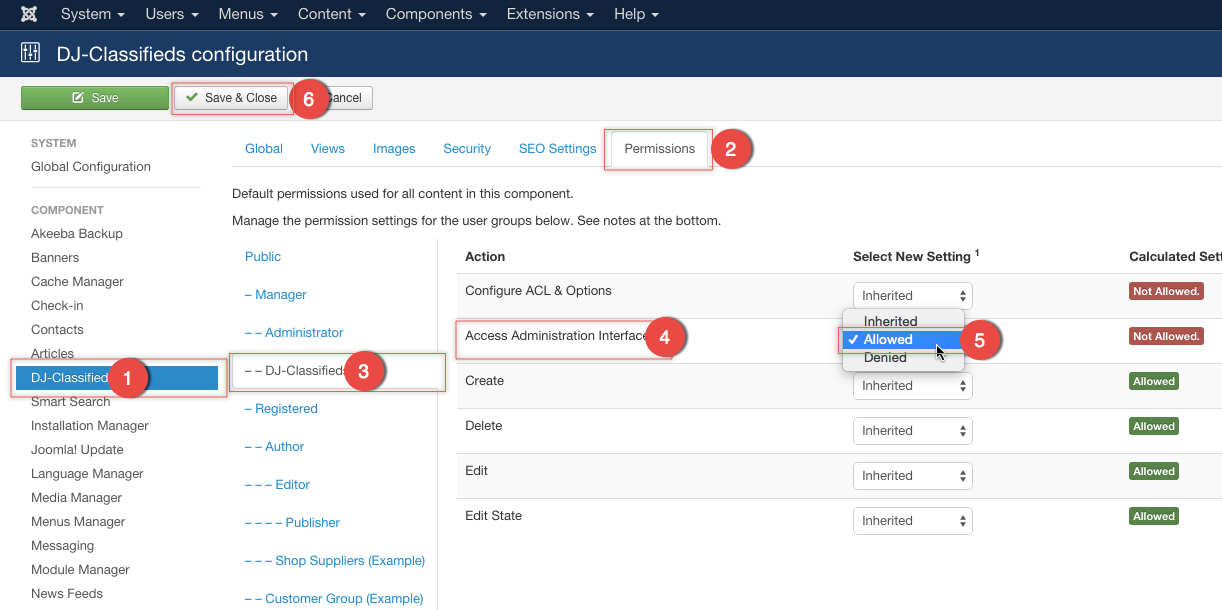Viewport: 1222px width, 610px height.
Task: Choose Denied option in open dropdown
Action: pos(904,358)
